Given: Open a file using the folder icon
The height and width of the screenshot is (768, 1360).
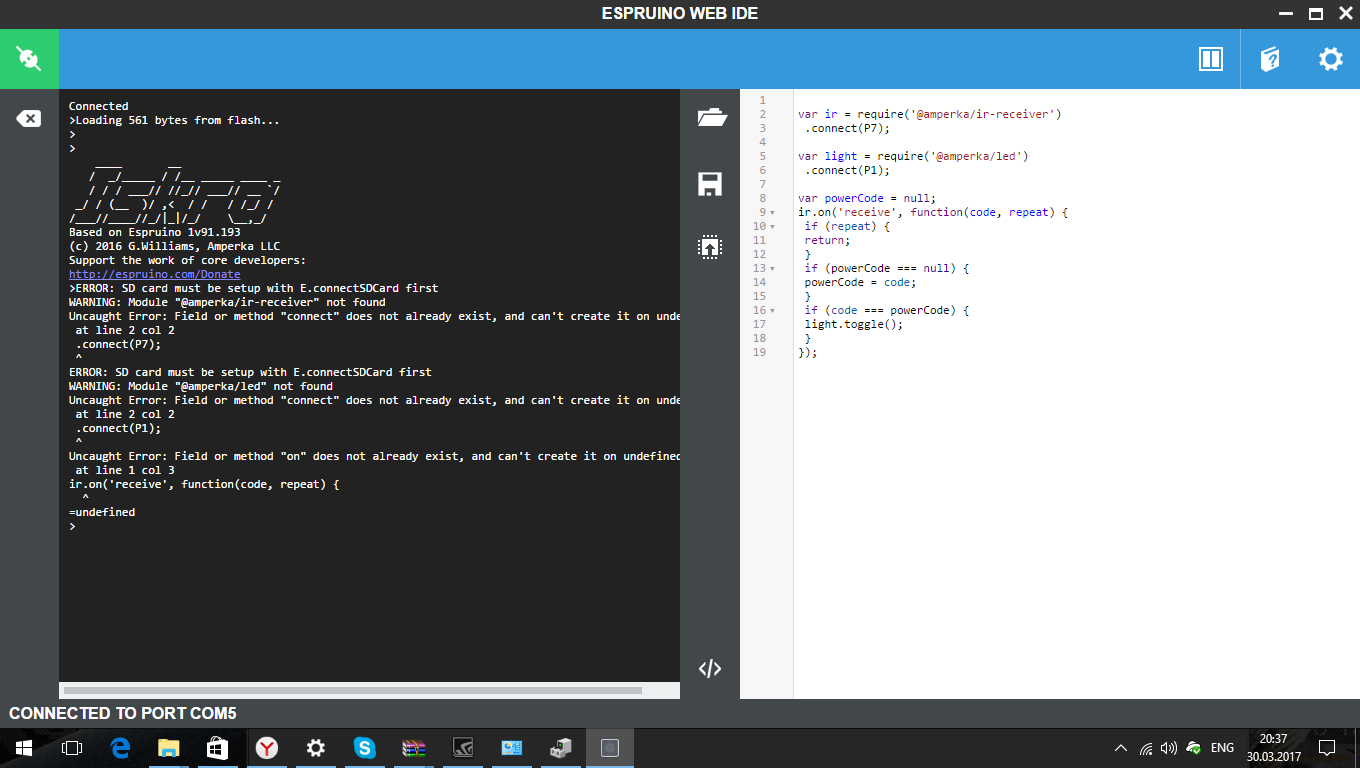Looking at the screenshot, I should click(711, 117).
